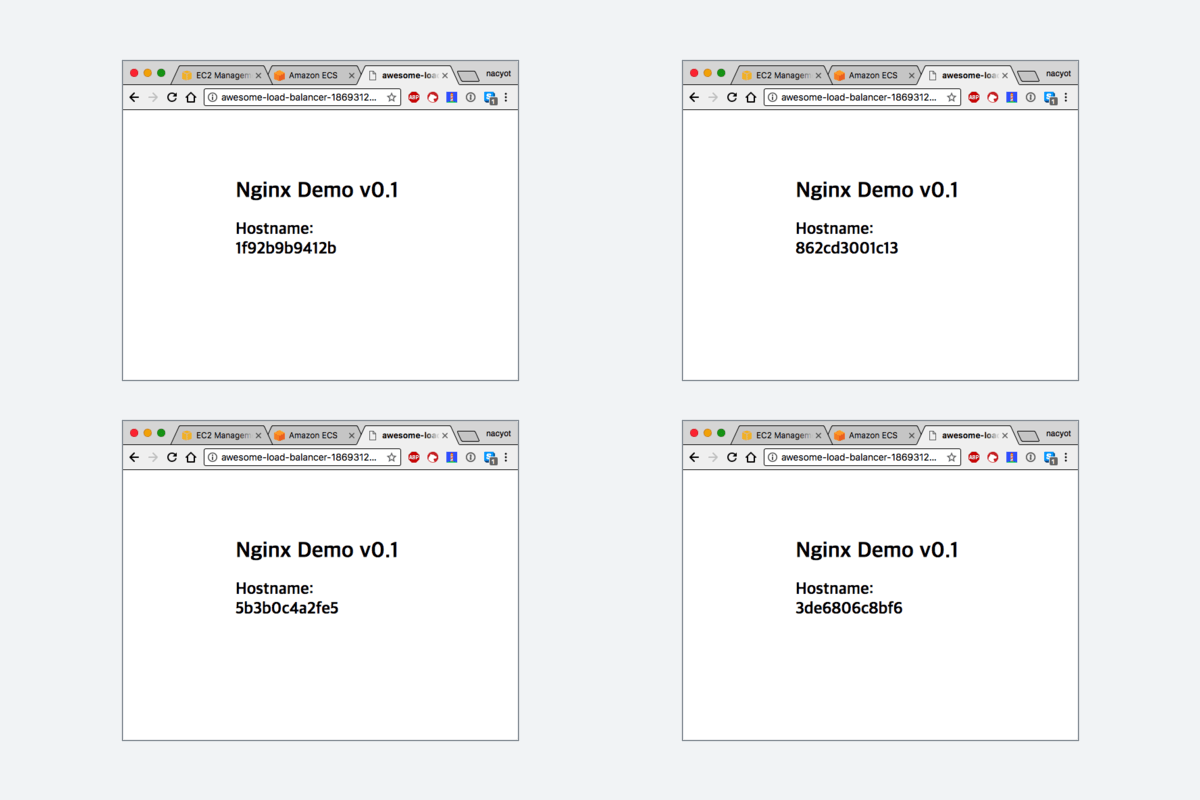
Task: Click the home icon in top-right browser window
Action: (751, 97)
